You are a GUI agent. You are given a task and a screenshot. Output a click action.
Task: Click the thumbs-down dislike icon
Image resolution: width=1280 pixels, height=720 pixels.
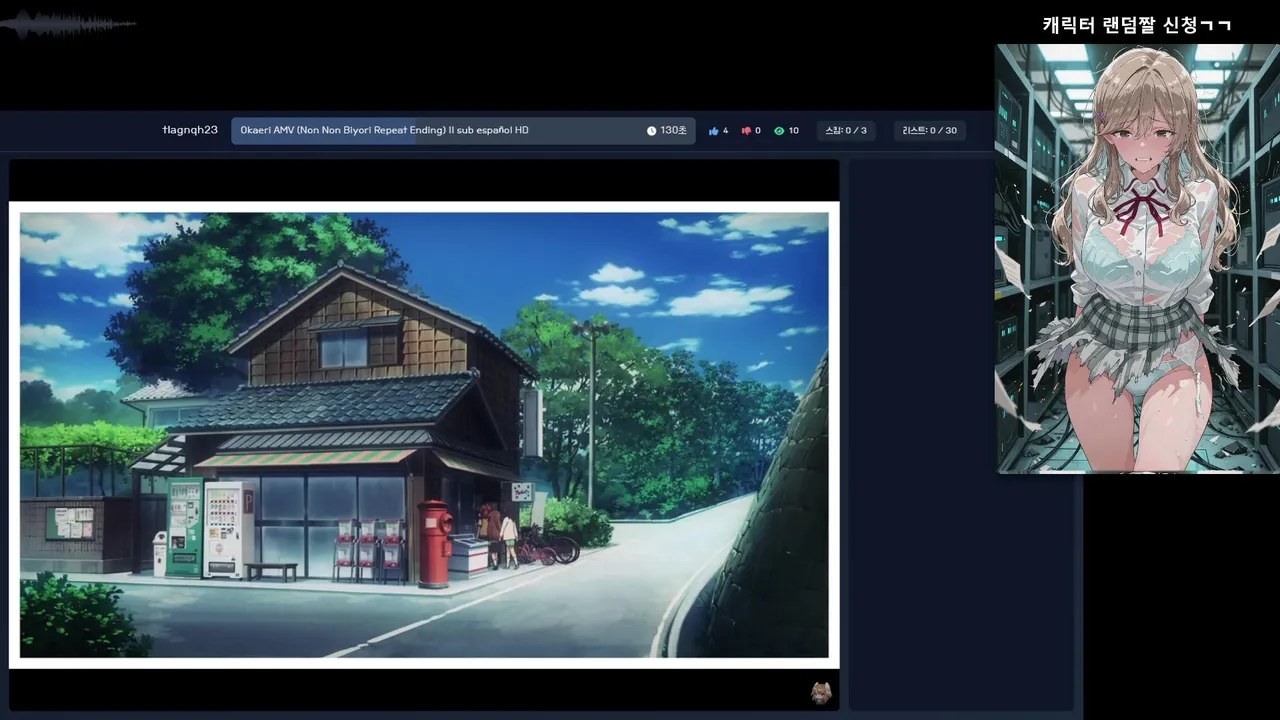click(746, 131)
